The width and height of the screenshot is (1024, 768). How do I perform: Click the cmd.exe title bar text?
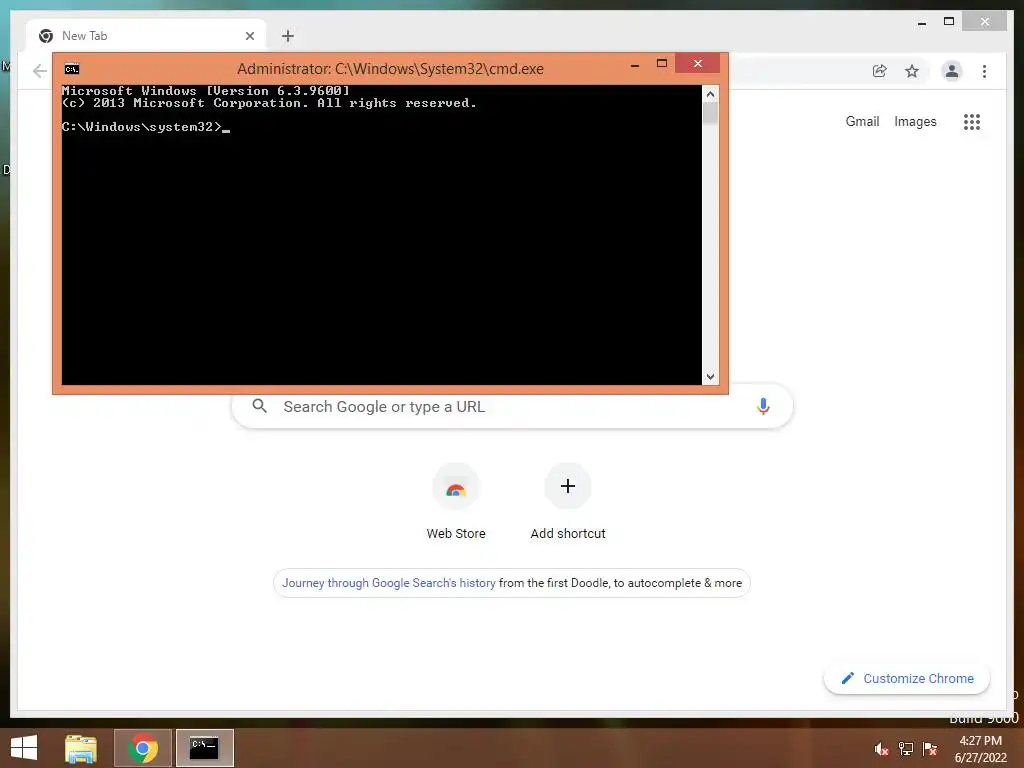pos(390,69)
